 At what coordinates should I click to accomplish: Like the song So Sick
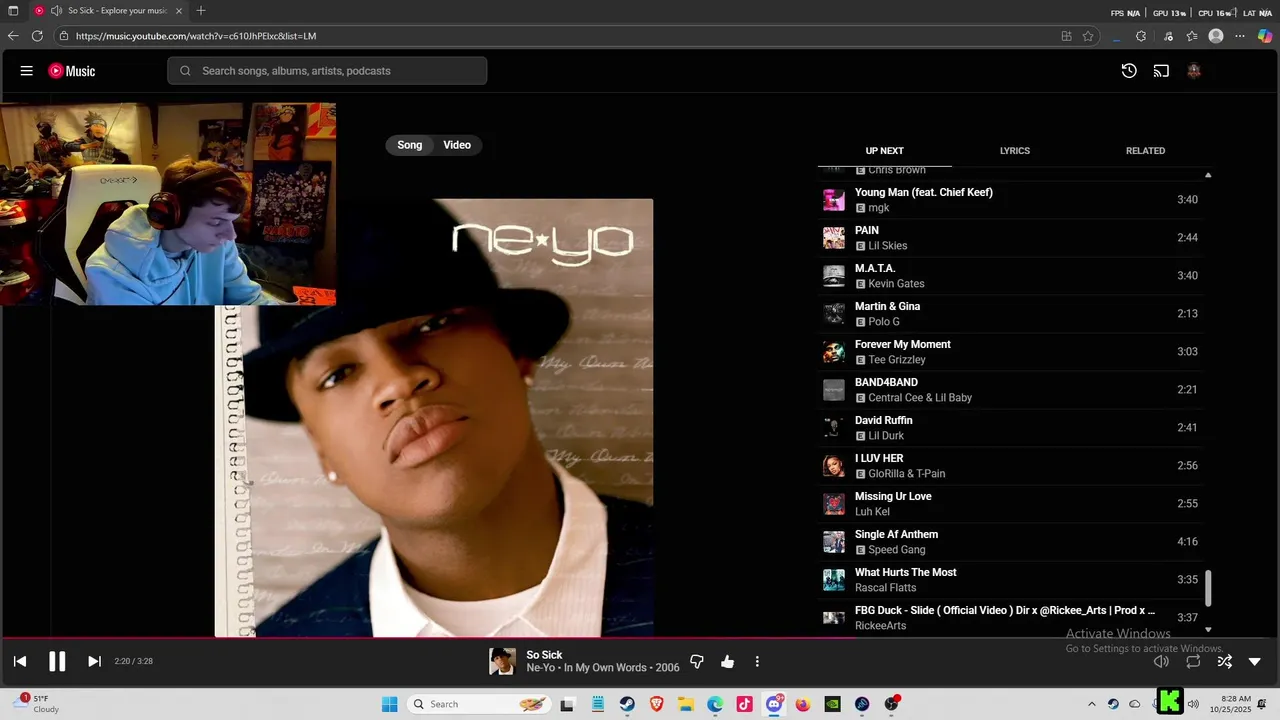(727, 662)
